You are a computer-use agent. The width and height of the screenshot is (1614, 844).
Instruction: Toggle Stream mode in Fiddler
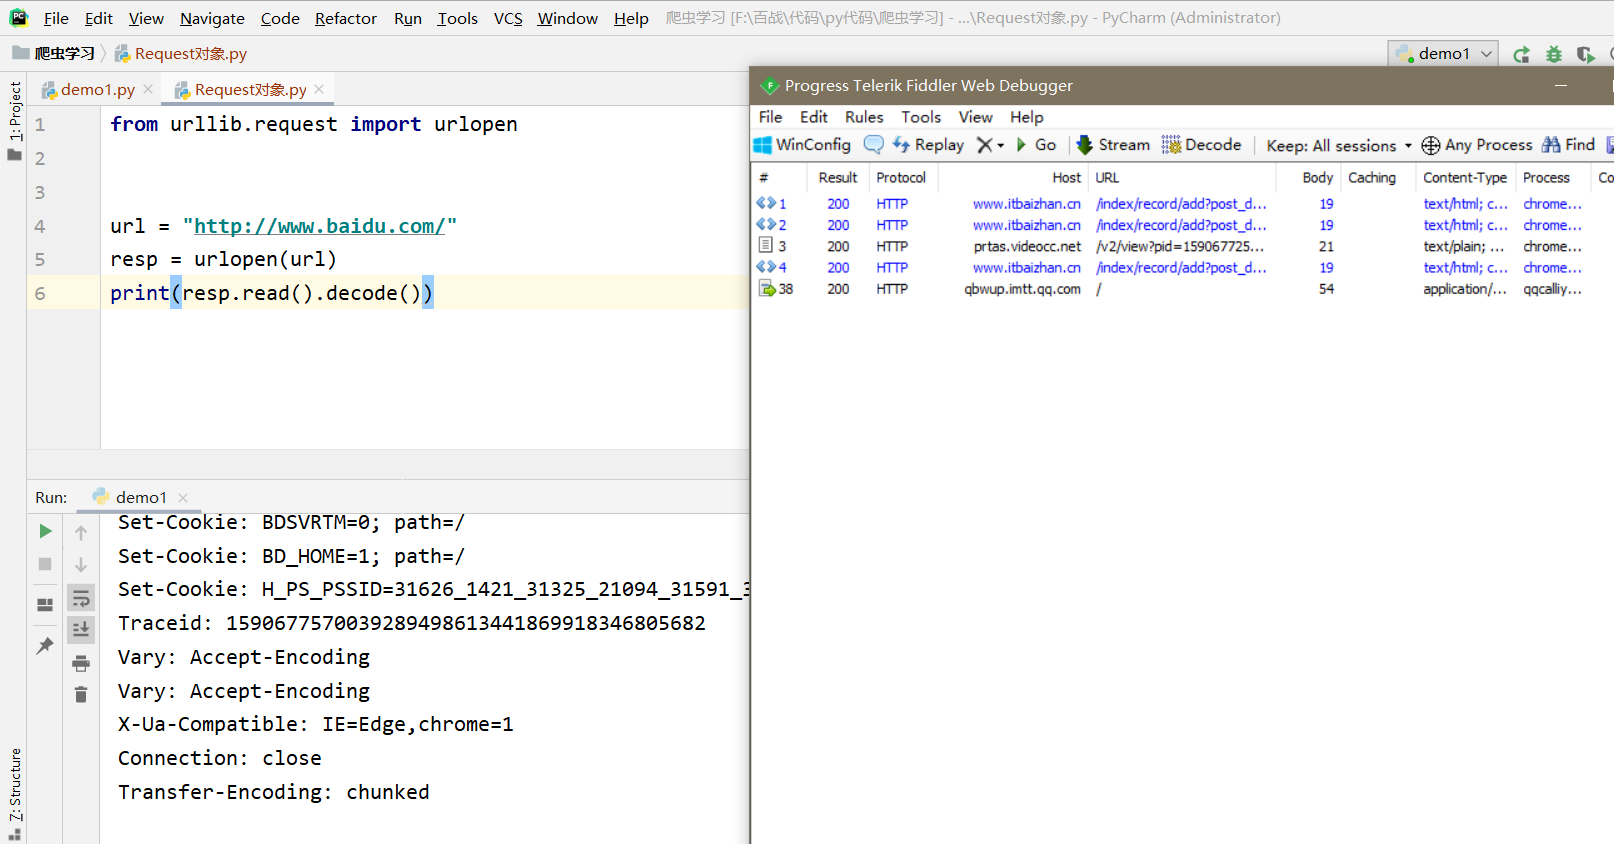1113,145
